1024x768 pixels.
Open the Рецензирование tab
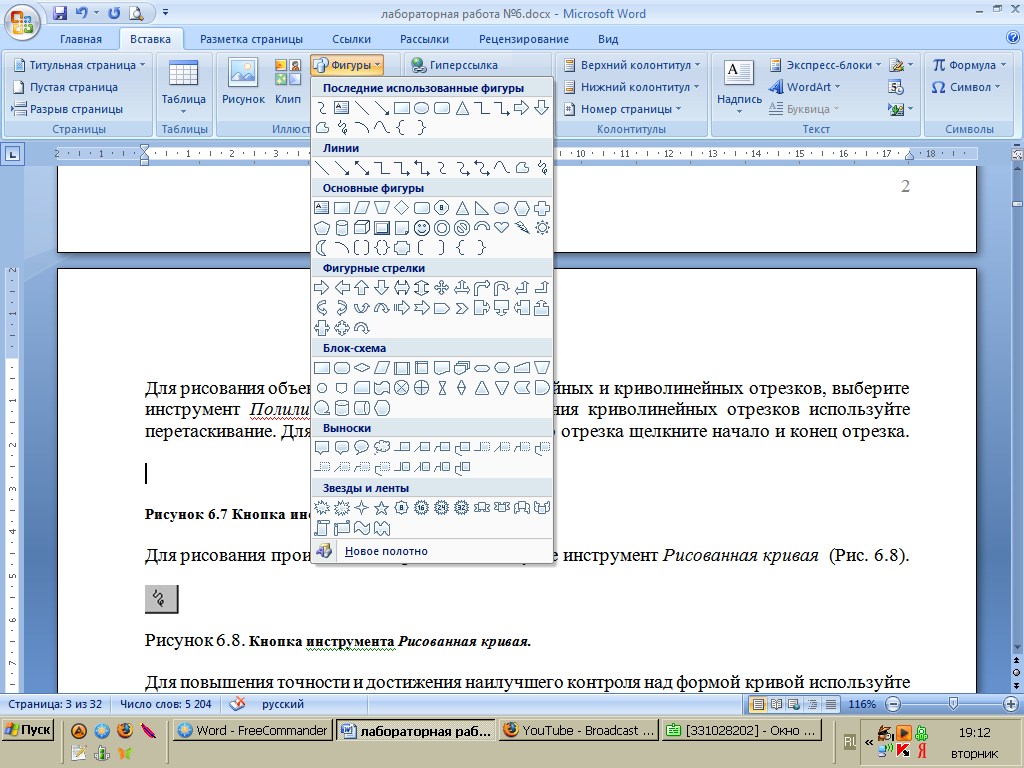[x=524, y=39]
